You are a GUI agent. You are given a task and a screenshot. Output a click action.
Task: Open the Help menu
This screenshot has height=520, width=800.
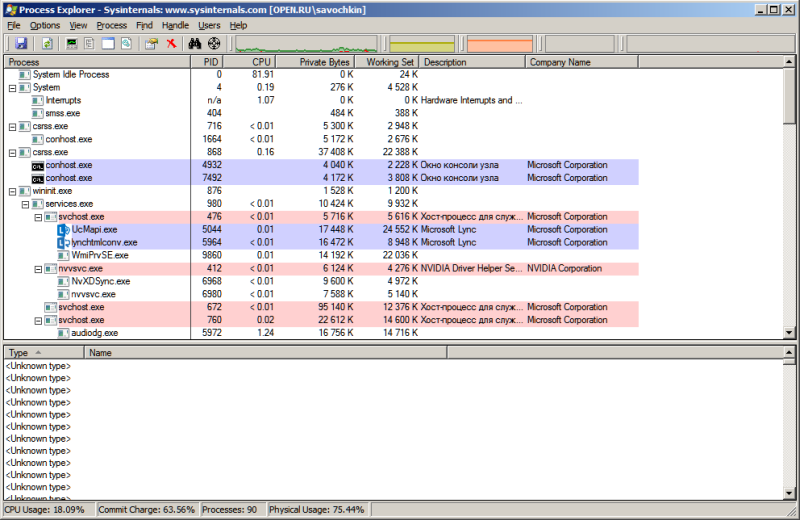pyautogui.click(x=238, y=25)
